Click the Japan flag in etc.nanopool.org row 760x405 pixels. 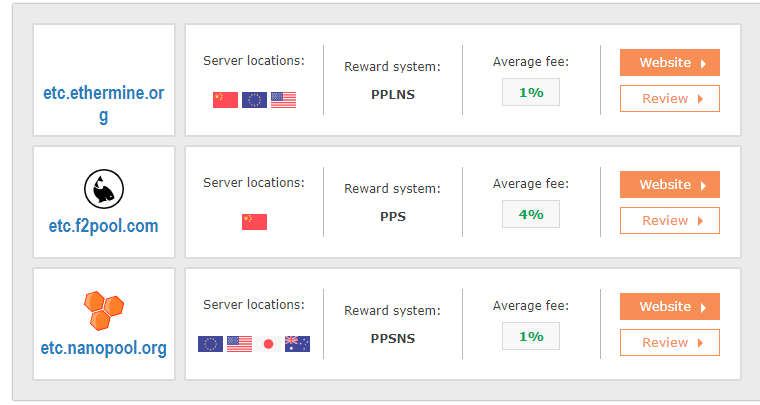[x=269, y=344]
